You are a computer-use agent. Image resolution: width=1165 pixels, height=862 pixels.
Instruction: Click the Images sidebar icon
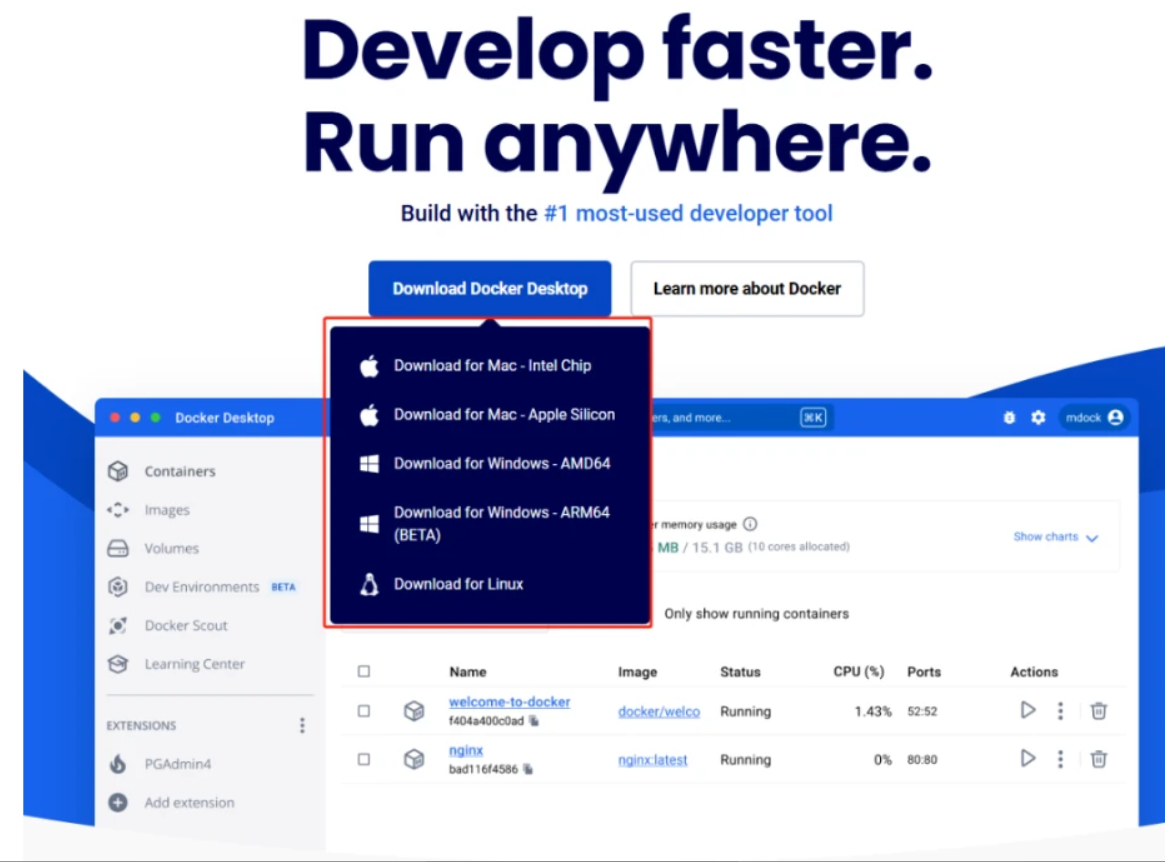(118, 510)
